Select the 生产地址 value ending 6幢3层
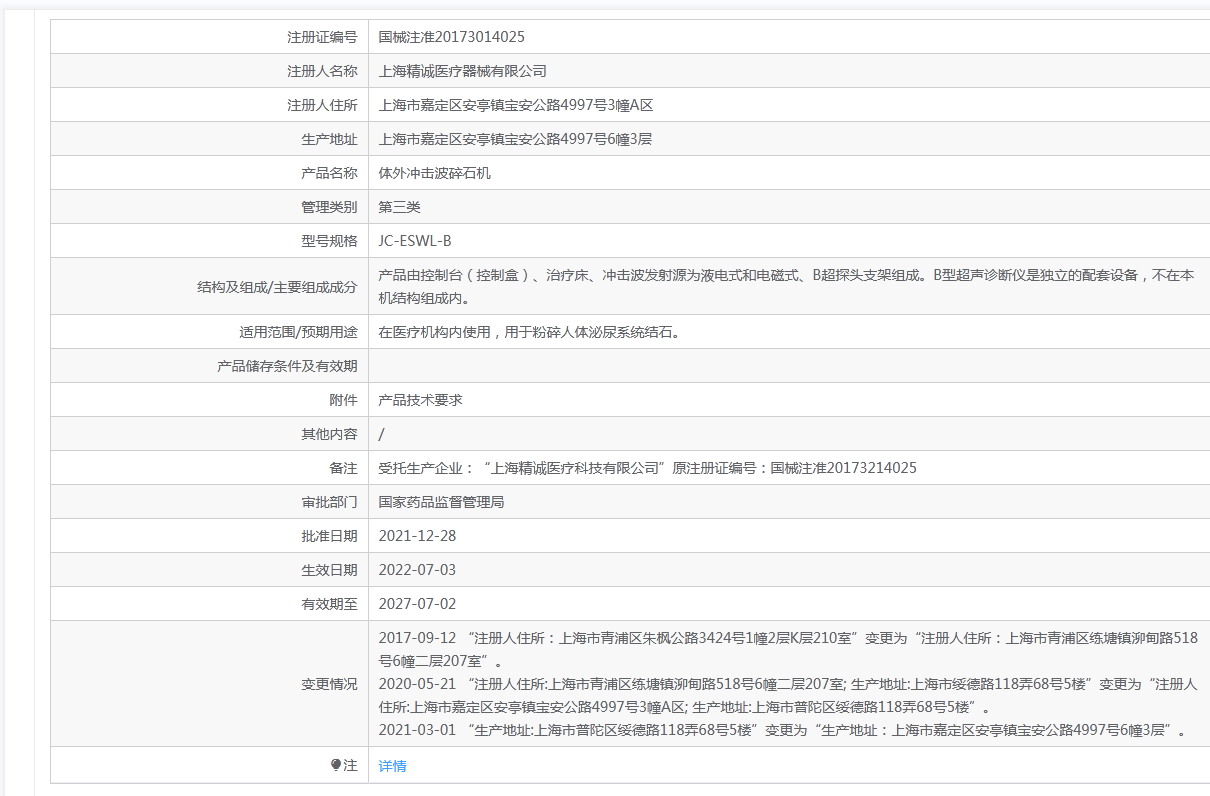This screenshot has width=1210, height=796. tap(515, 139)
